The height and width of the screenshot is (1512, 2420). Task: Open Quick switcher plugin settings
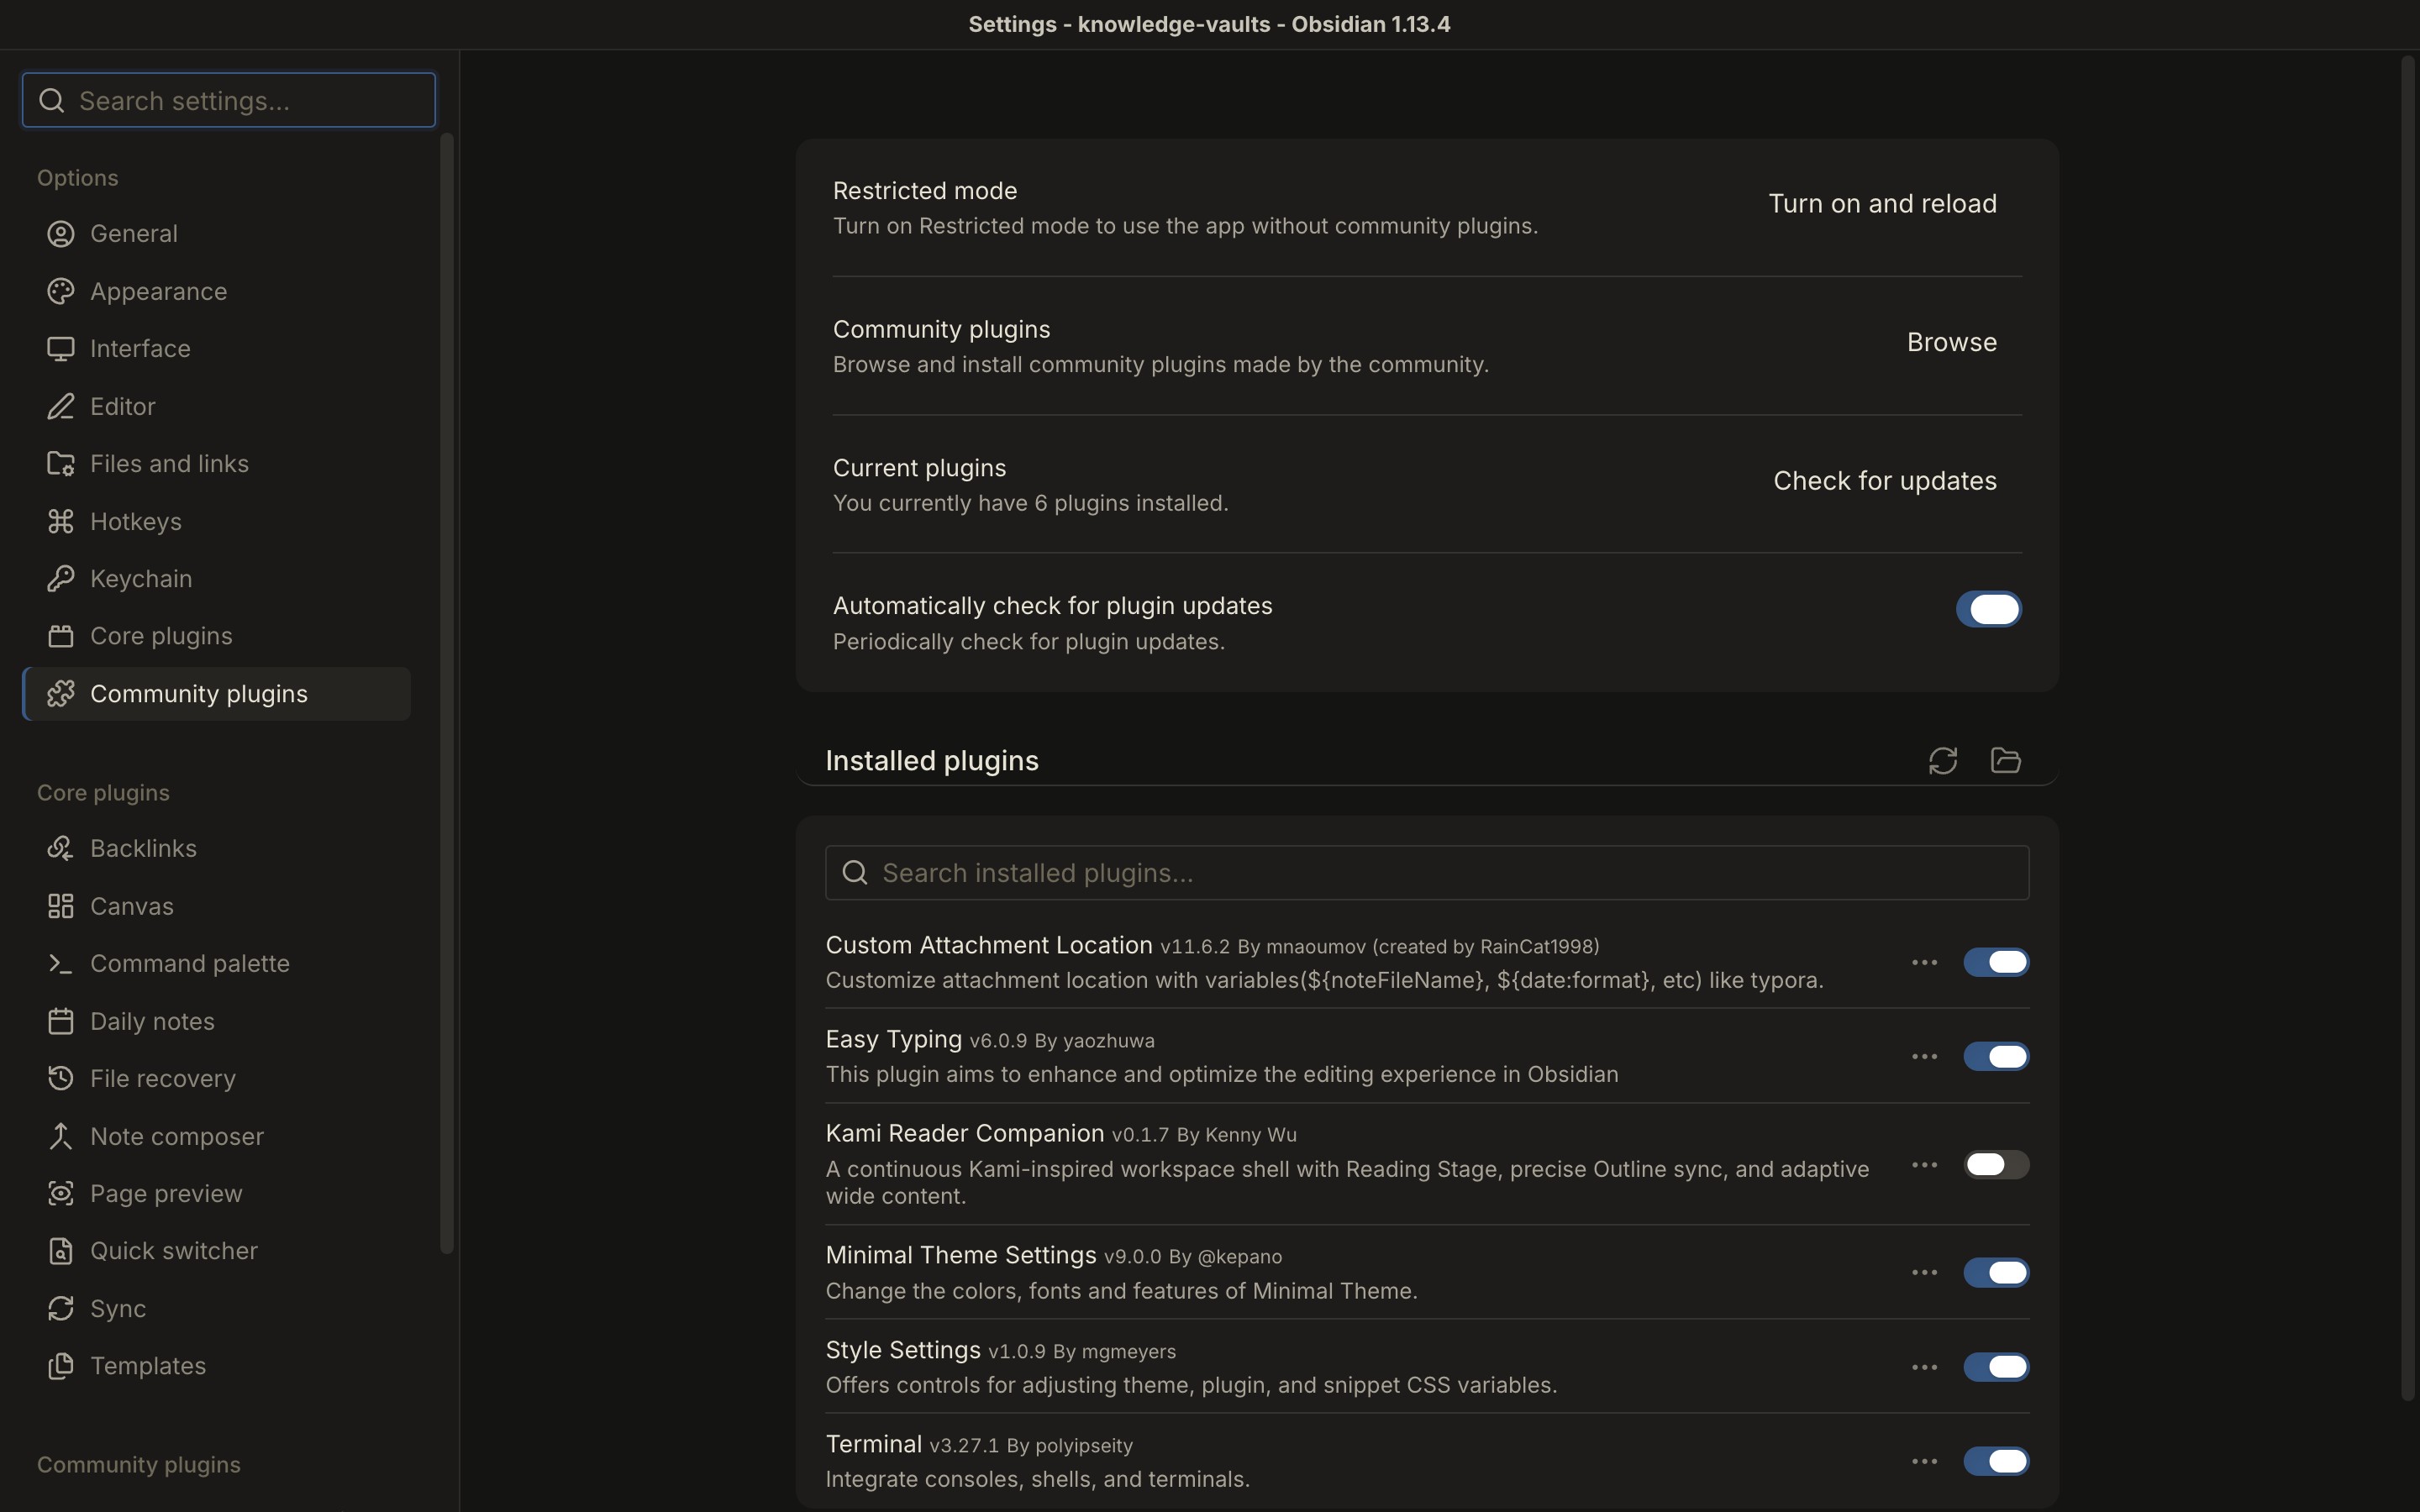coord(217,1251)
